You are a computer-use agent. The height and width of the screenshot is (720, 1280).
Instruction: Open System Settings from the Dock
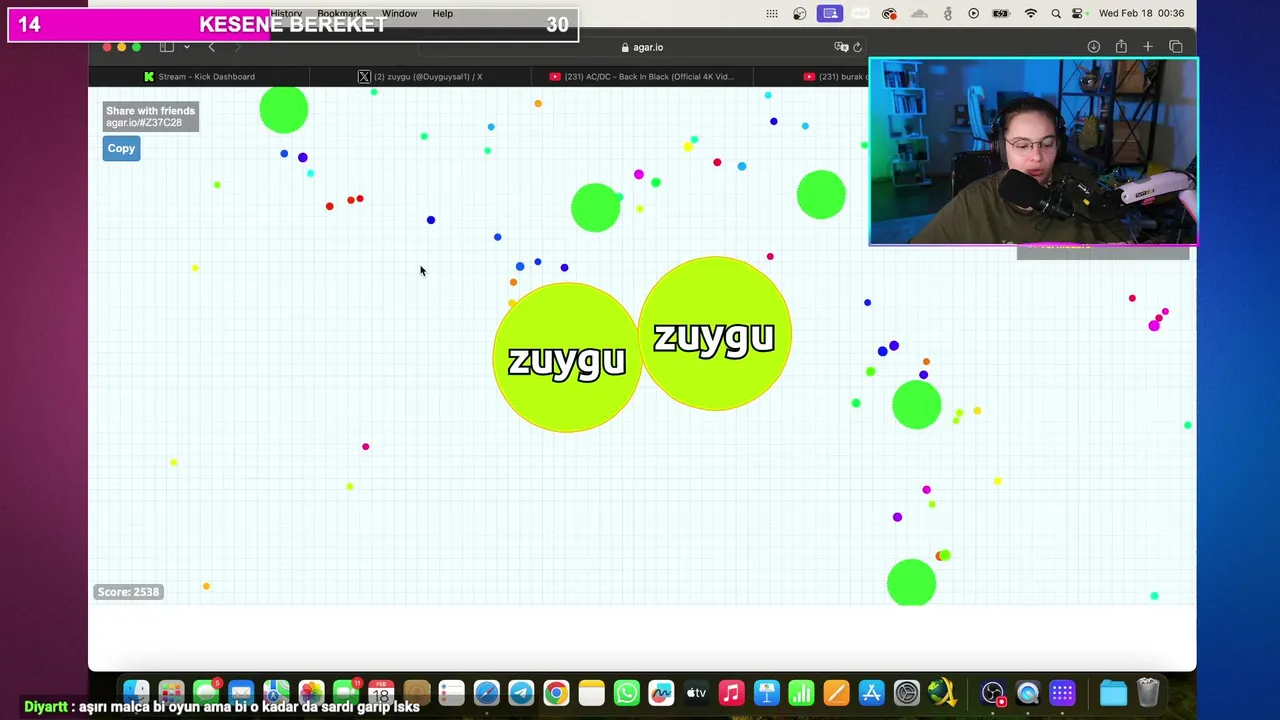point(906,692)
